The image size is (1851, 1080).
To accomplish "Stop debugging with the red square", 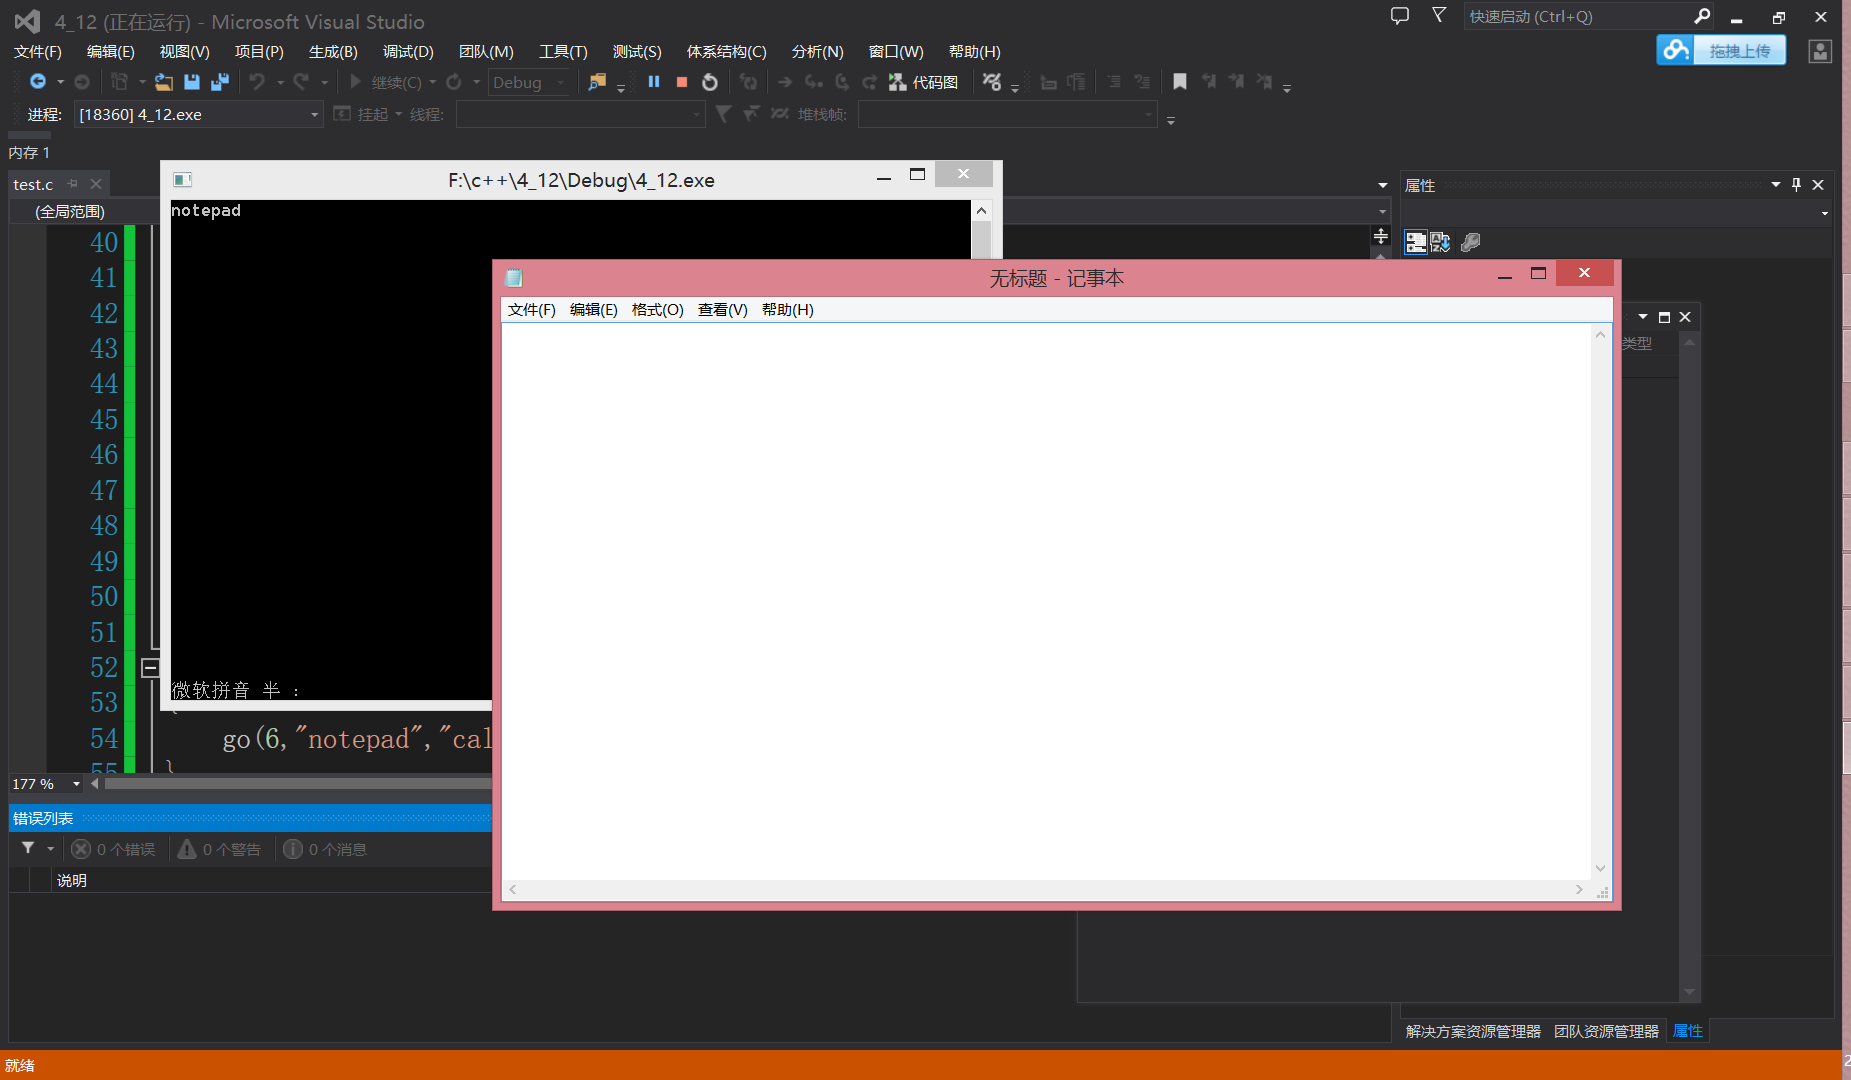I will click(682, 82).
